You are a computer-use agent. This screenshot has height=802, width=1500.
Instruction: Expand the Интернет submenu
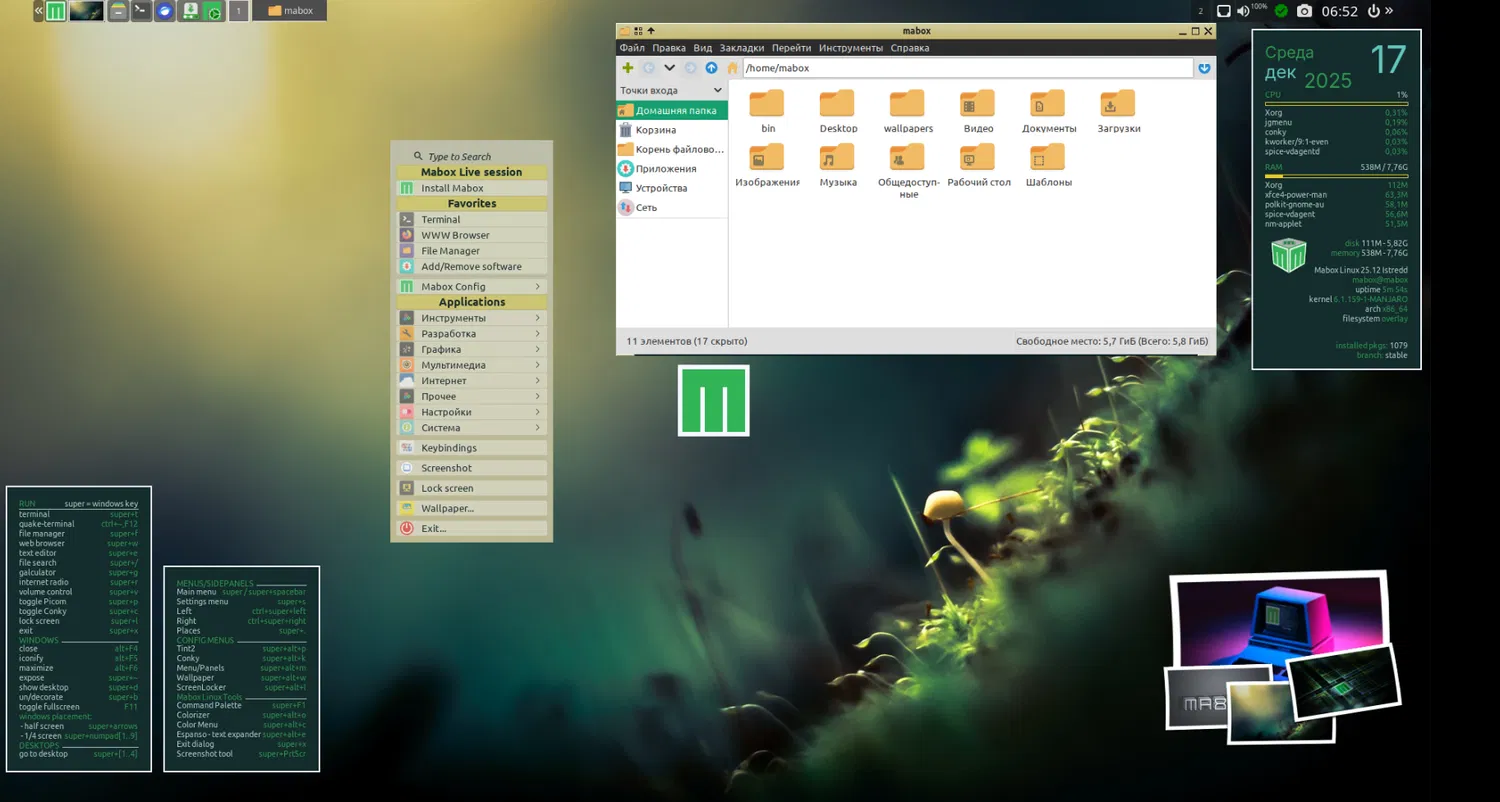[x=472, y=381]
